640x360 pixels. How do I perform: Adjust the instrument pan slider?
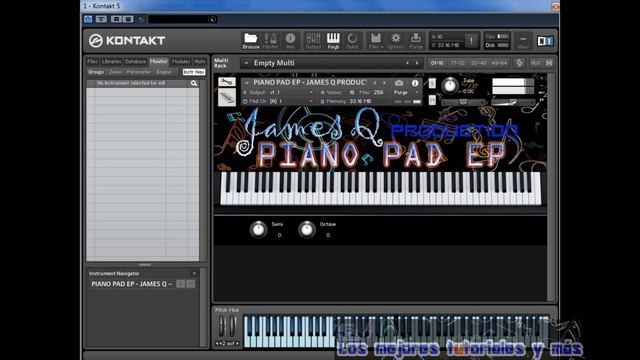point(463,102)
